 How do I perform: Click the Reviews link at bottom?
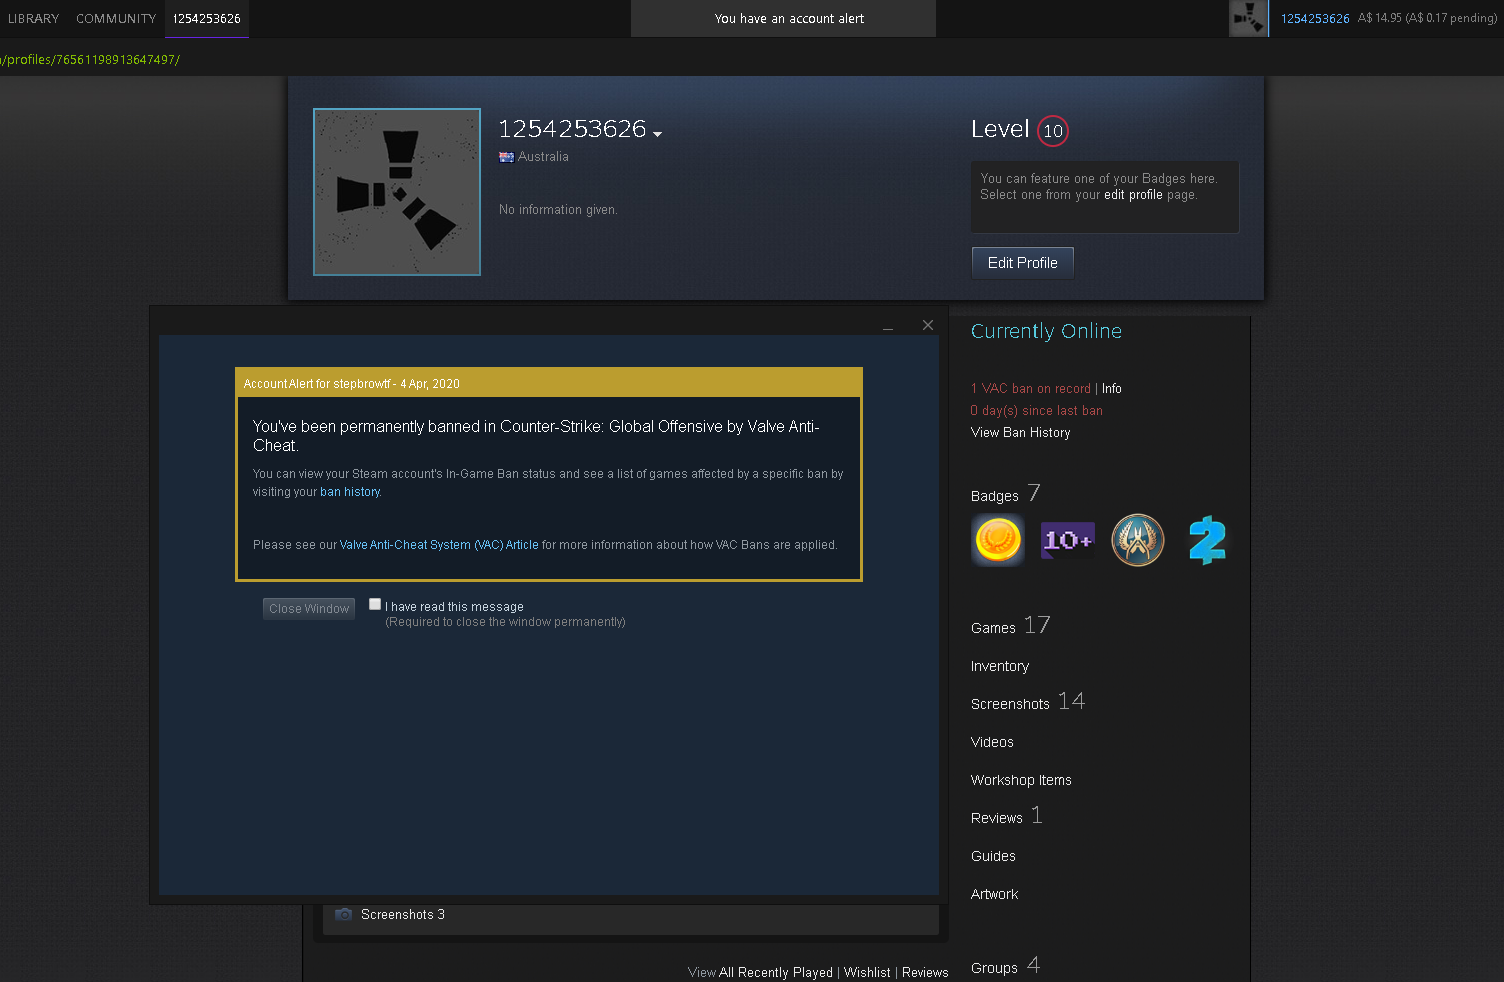[925, 973]
